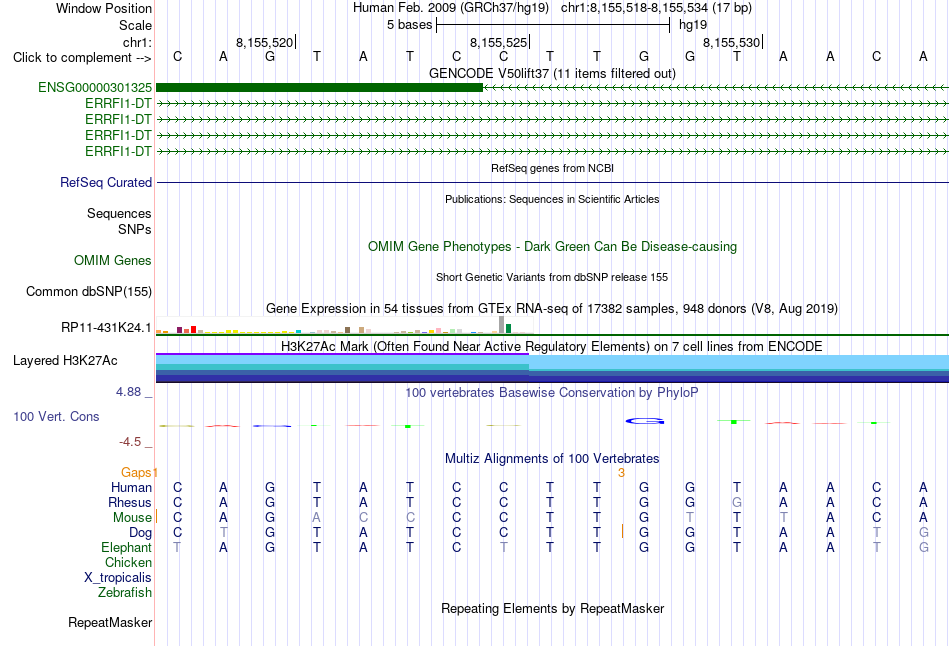The image size is (950, 646).
Task: Click the ENSG00000301325 gene label
Action: (95, 87)
